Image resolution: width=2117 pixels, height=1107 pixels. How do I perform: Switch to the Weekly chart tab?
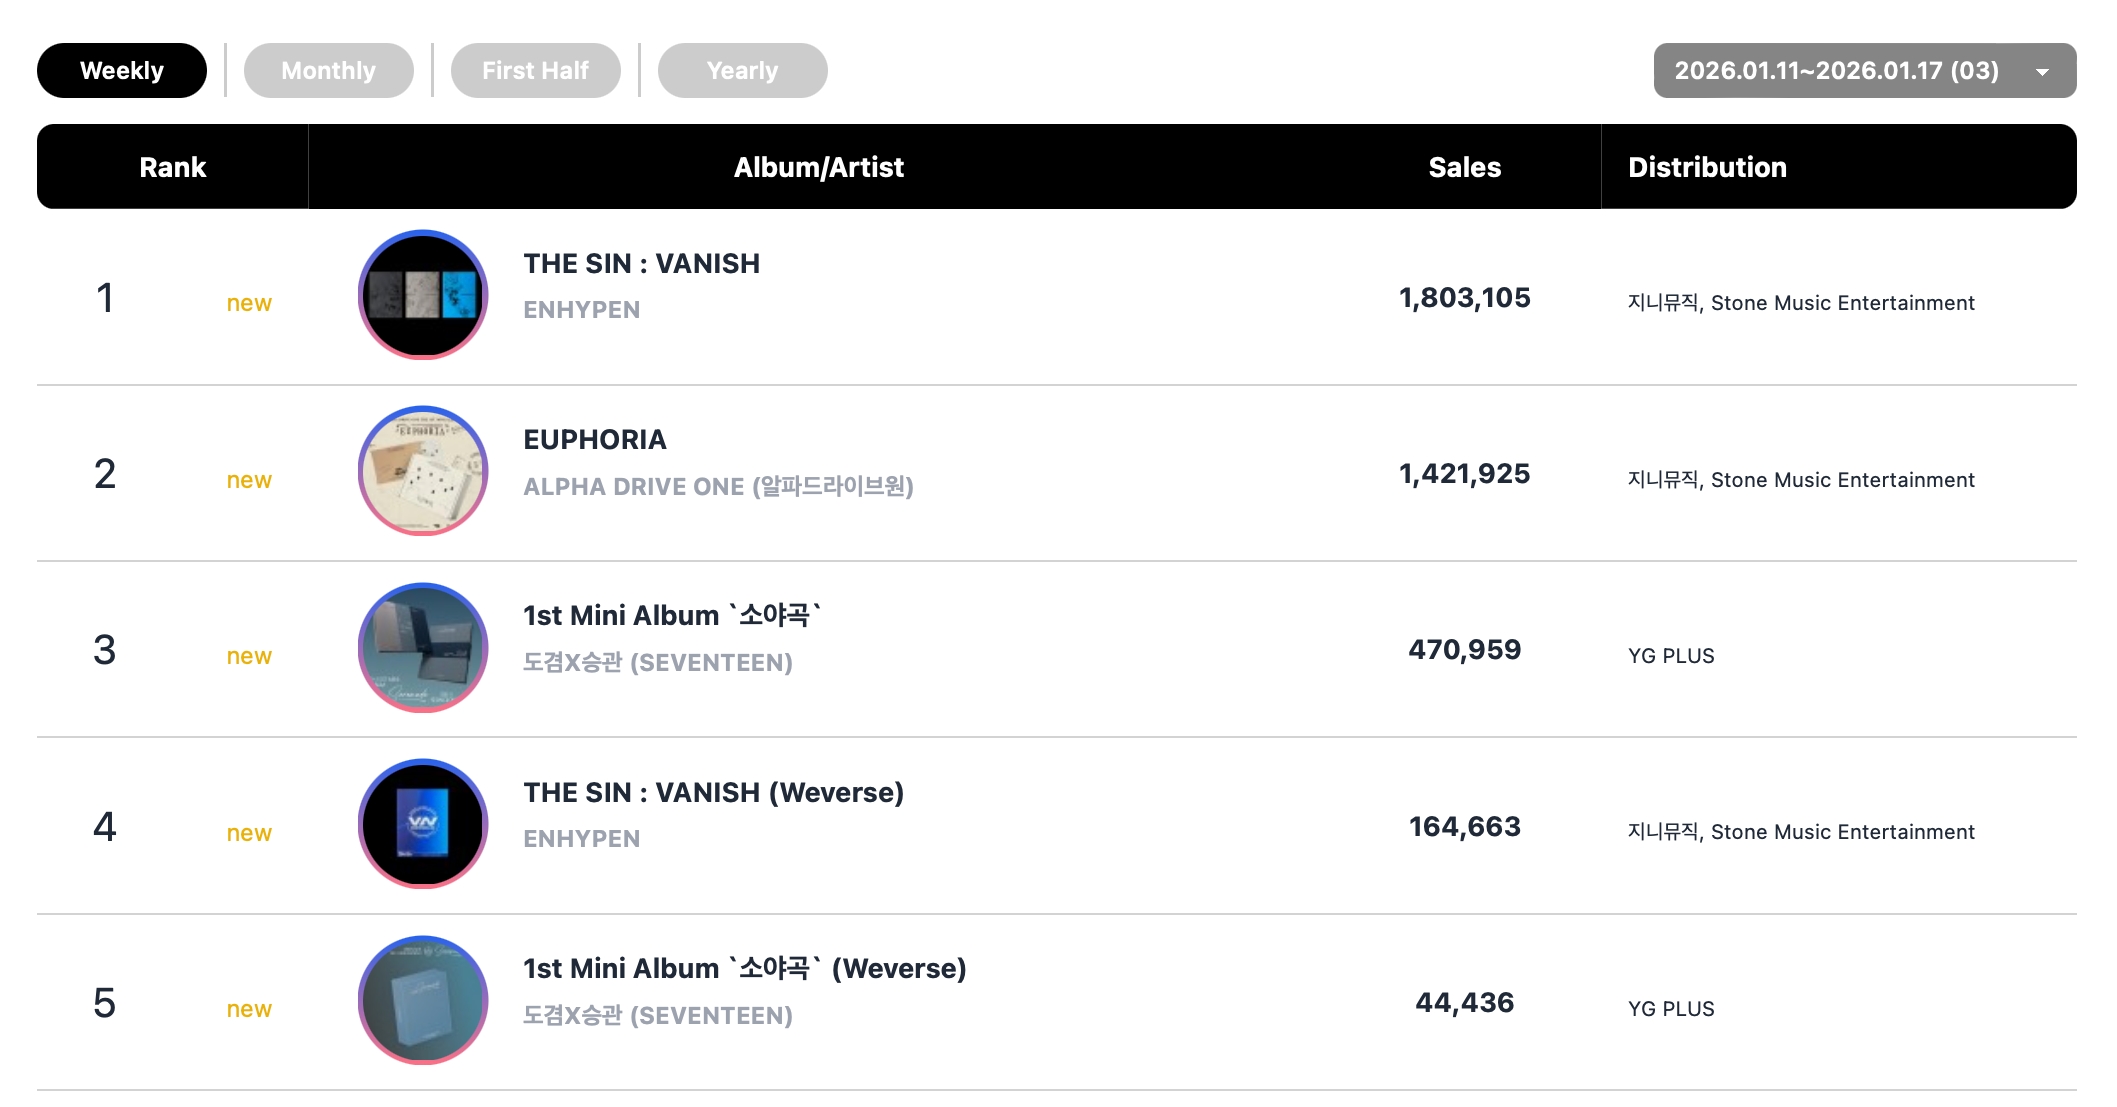(122, 71)
